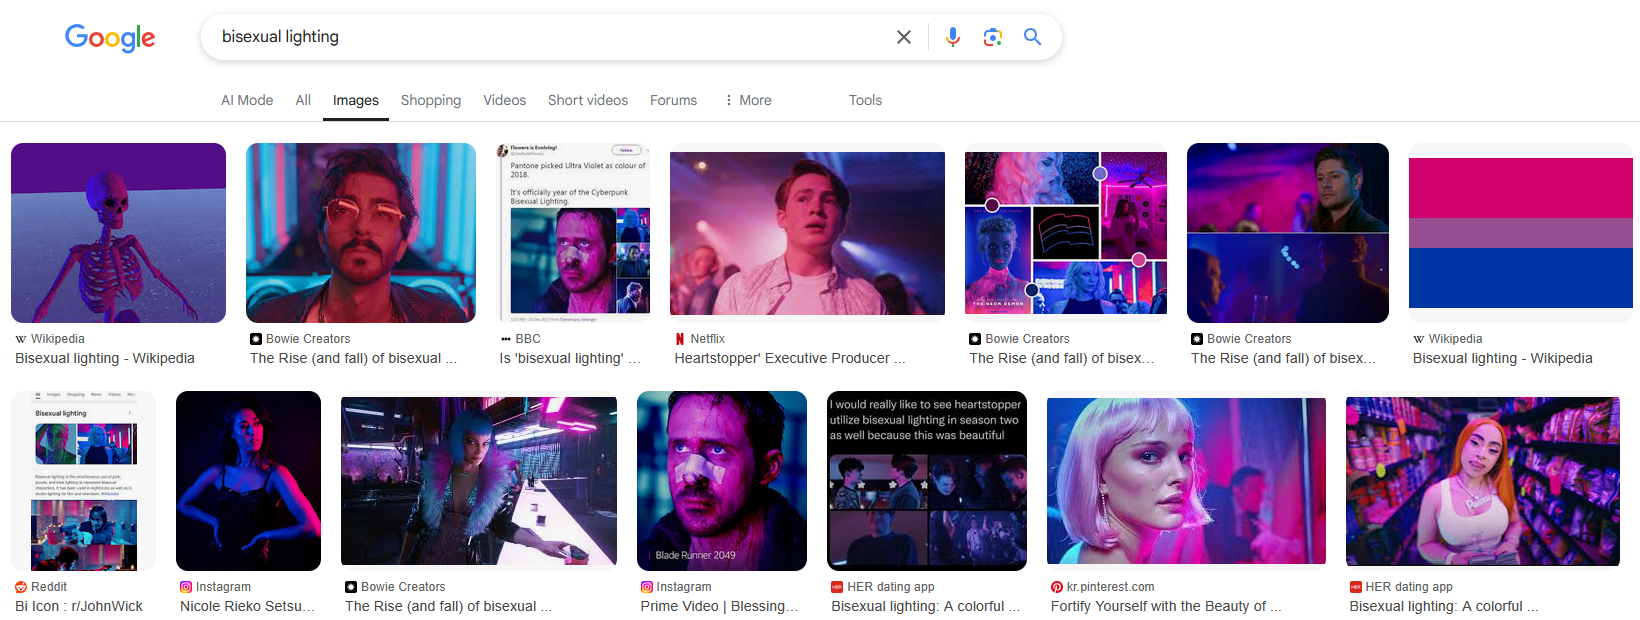Start voice search with microphone icon
This screenshot has width=1640, height=620.
(x=952, y=37)
